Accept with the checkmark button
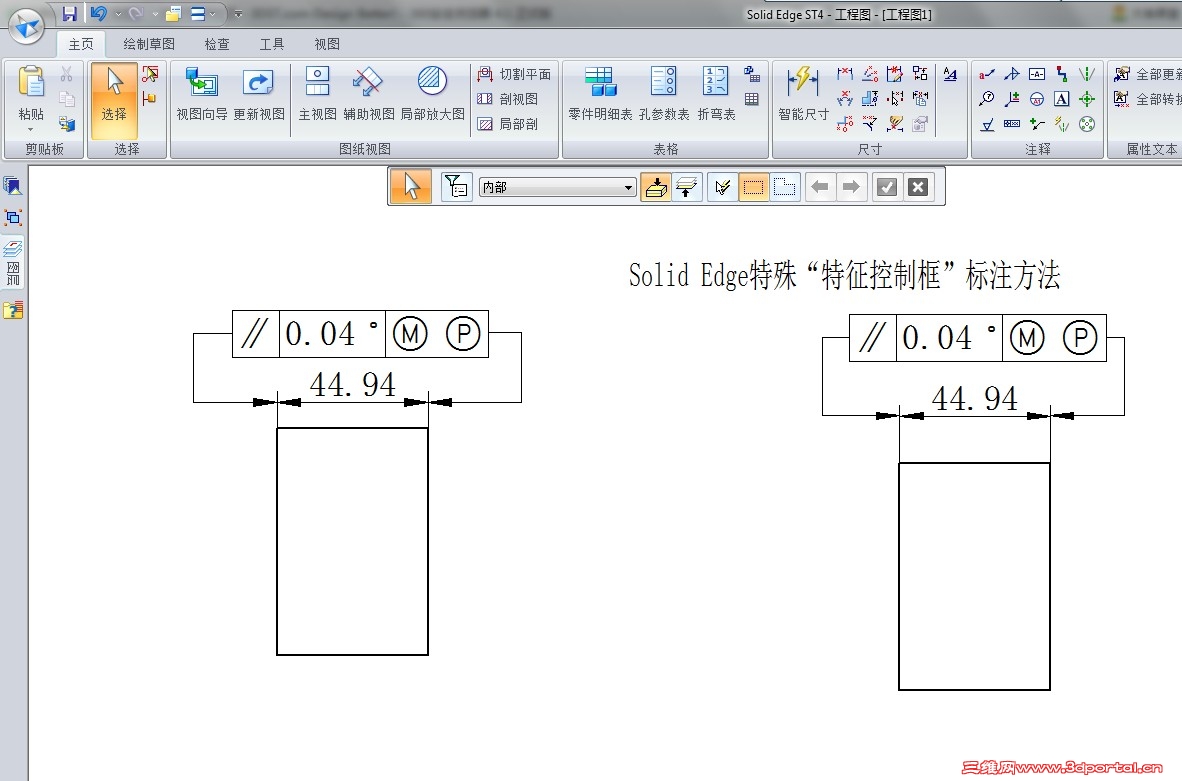Viewport: 1182px width, 781px height. tap(886, 186)
